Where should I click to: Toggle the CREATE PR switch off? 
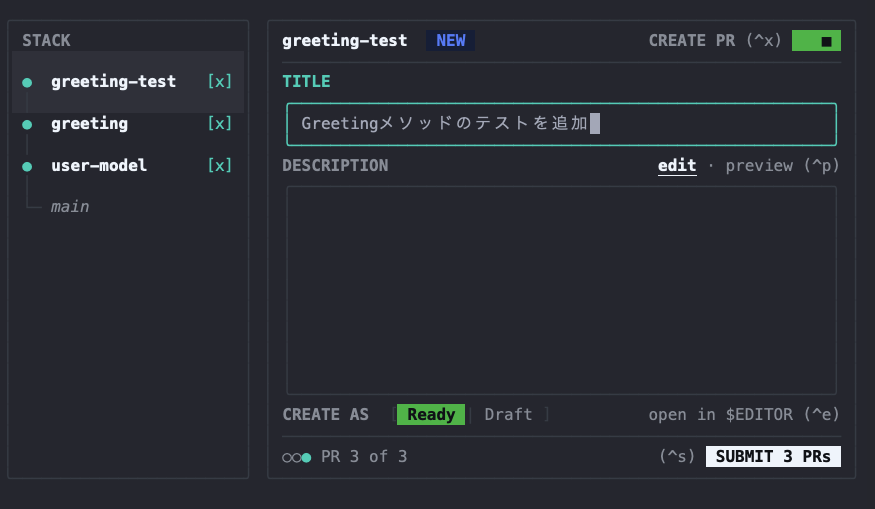click(x=816, y=41)
